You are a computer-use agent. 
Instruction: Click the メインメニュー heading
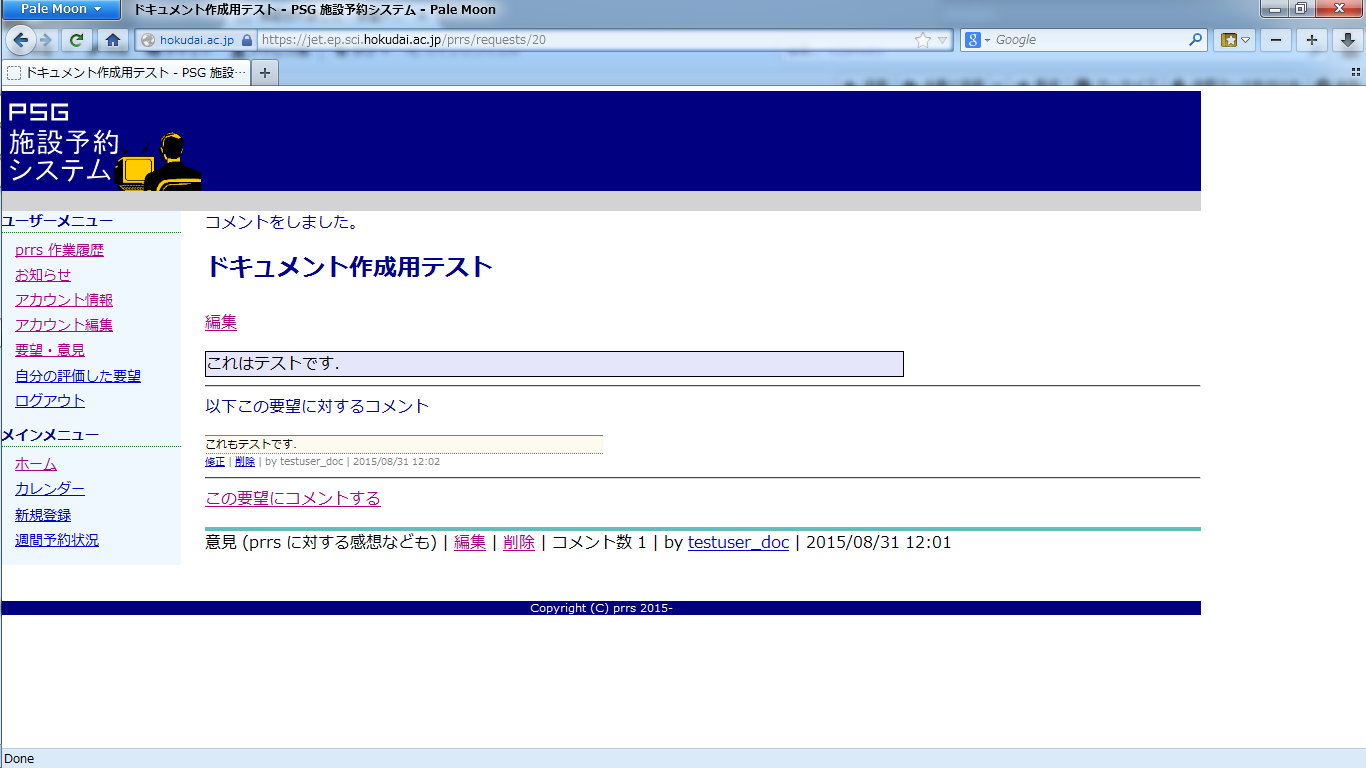(x=50, y=435)
